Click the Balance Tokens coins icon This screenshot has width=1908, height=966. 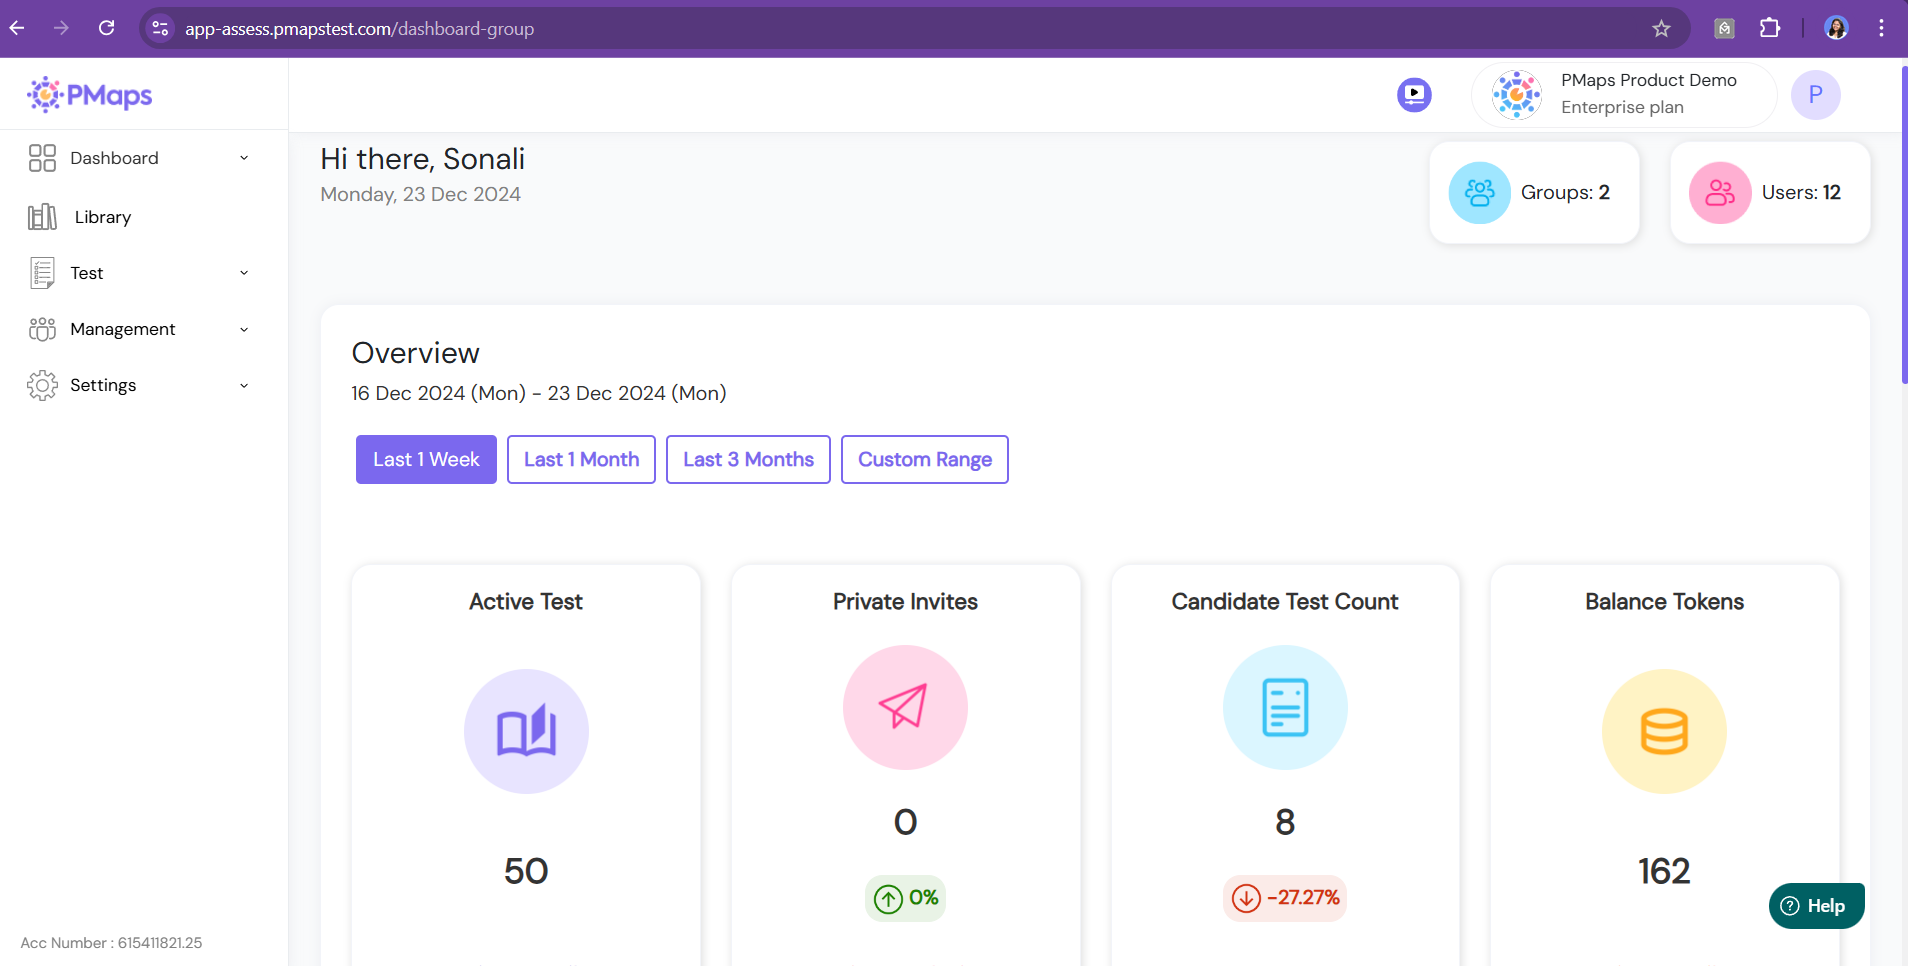(1663, 731)
